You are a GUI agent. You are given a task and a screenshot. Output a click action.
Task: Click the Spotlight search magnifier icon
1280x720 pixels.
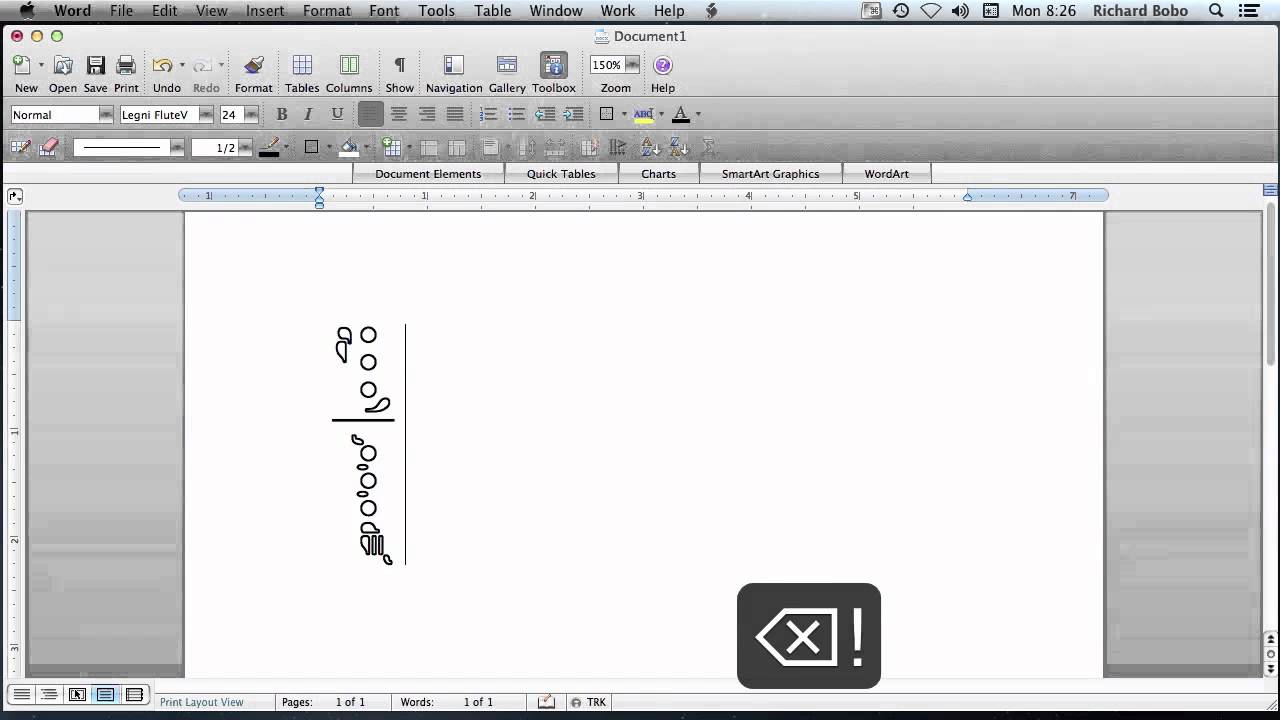[x=1216, y=11]
